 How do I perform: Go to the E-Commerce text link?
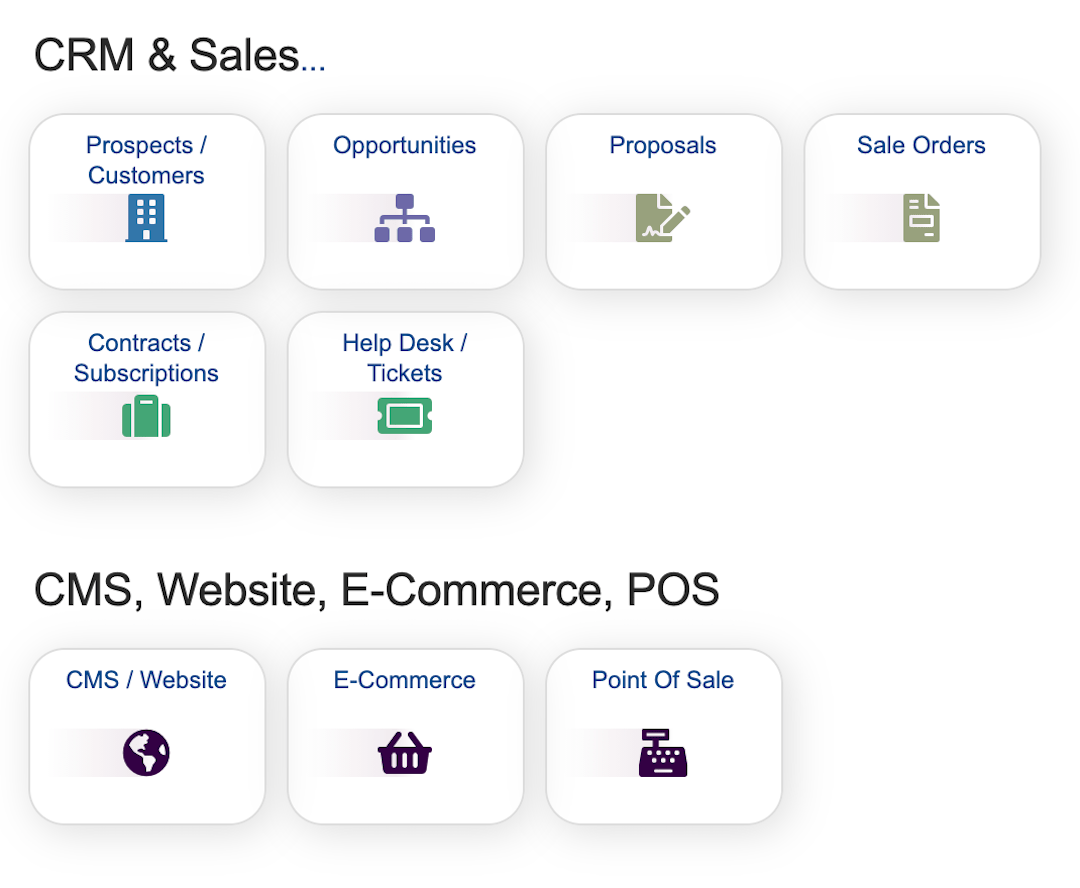[405, 680]
